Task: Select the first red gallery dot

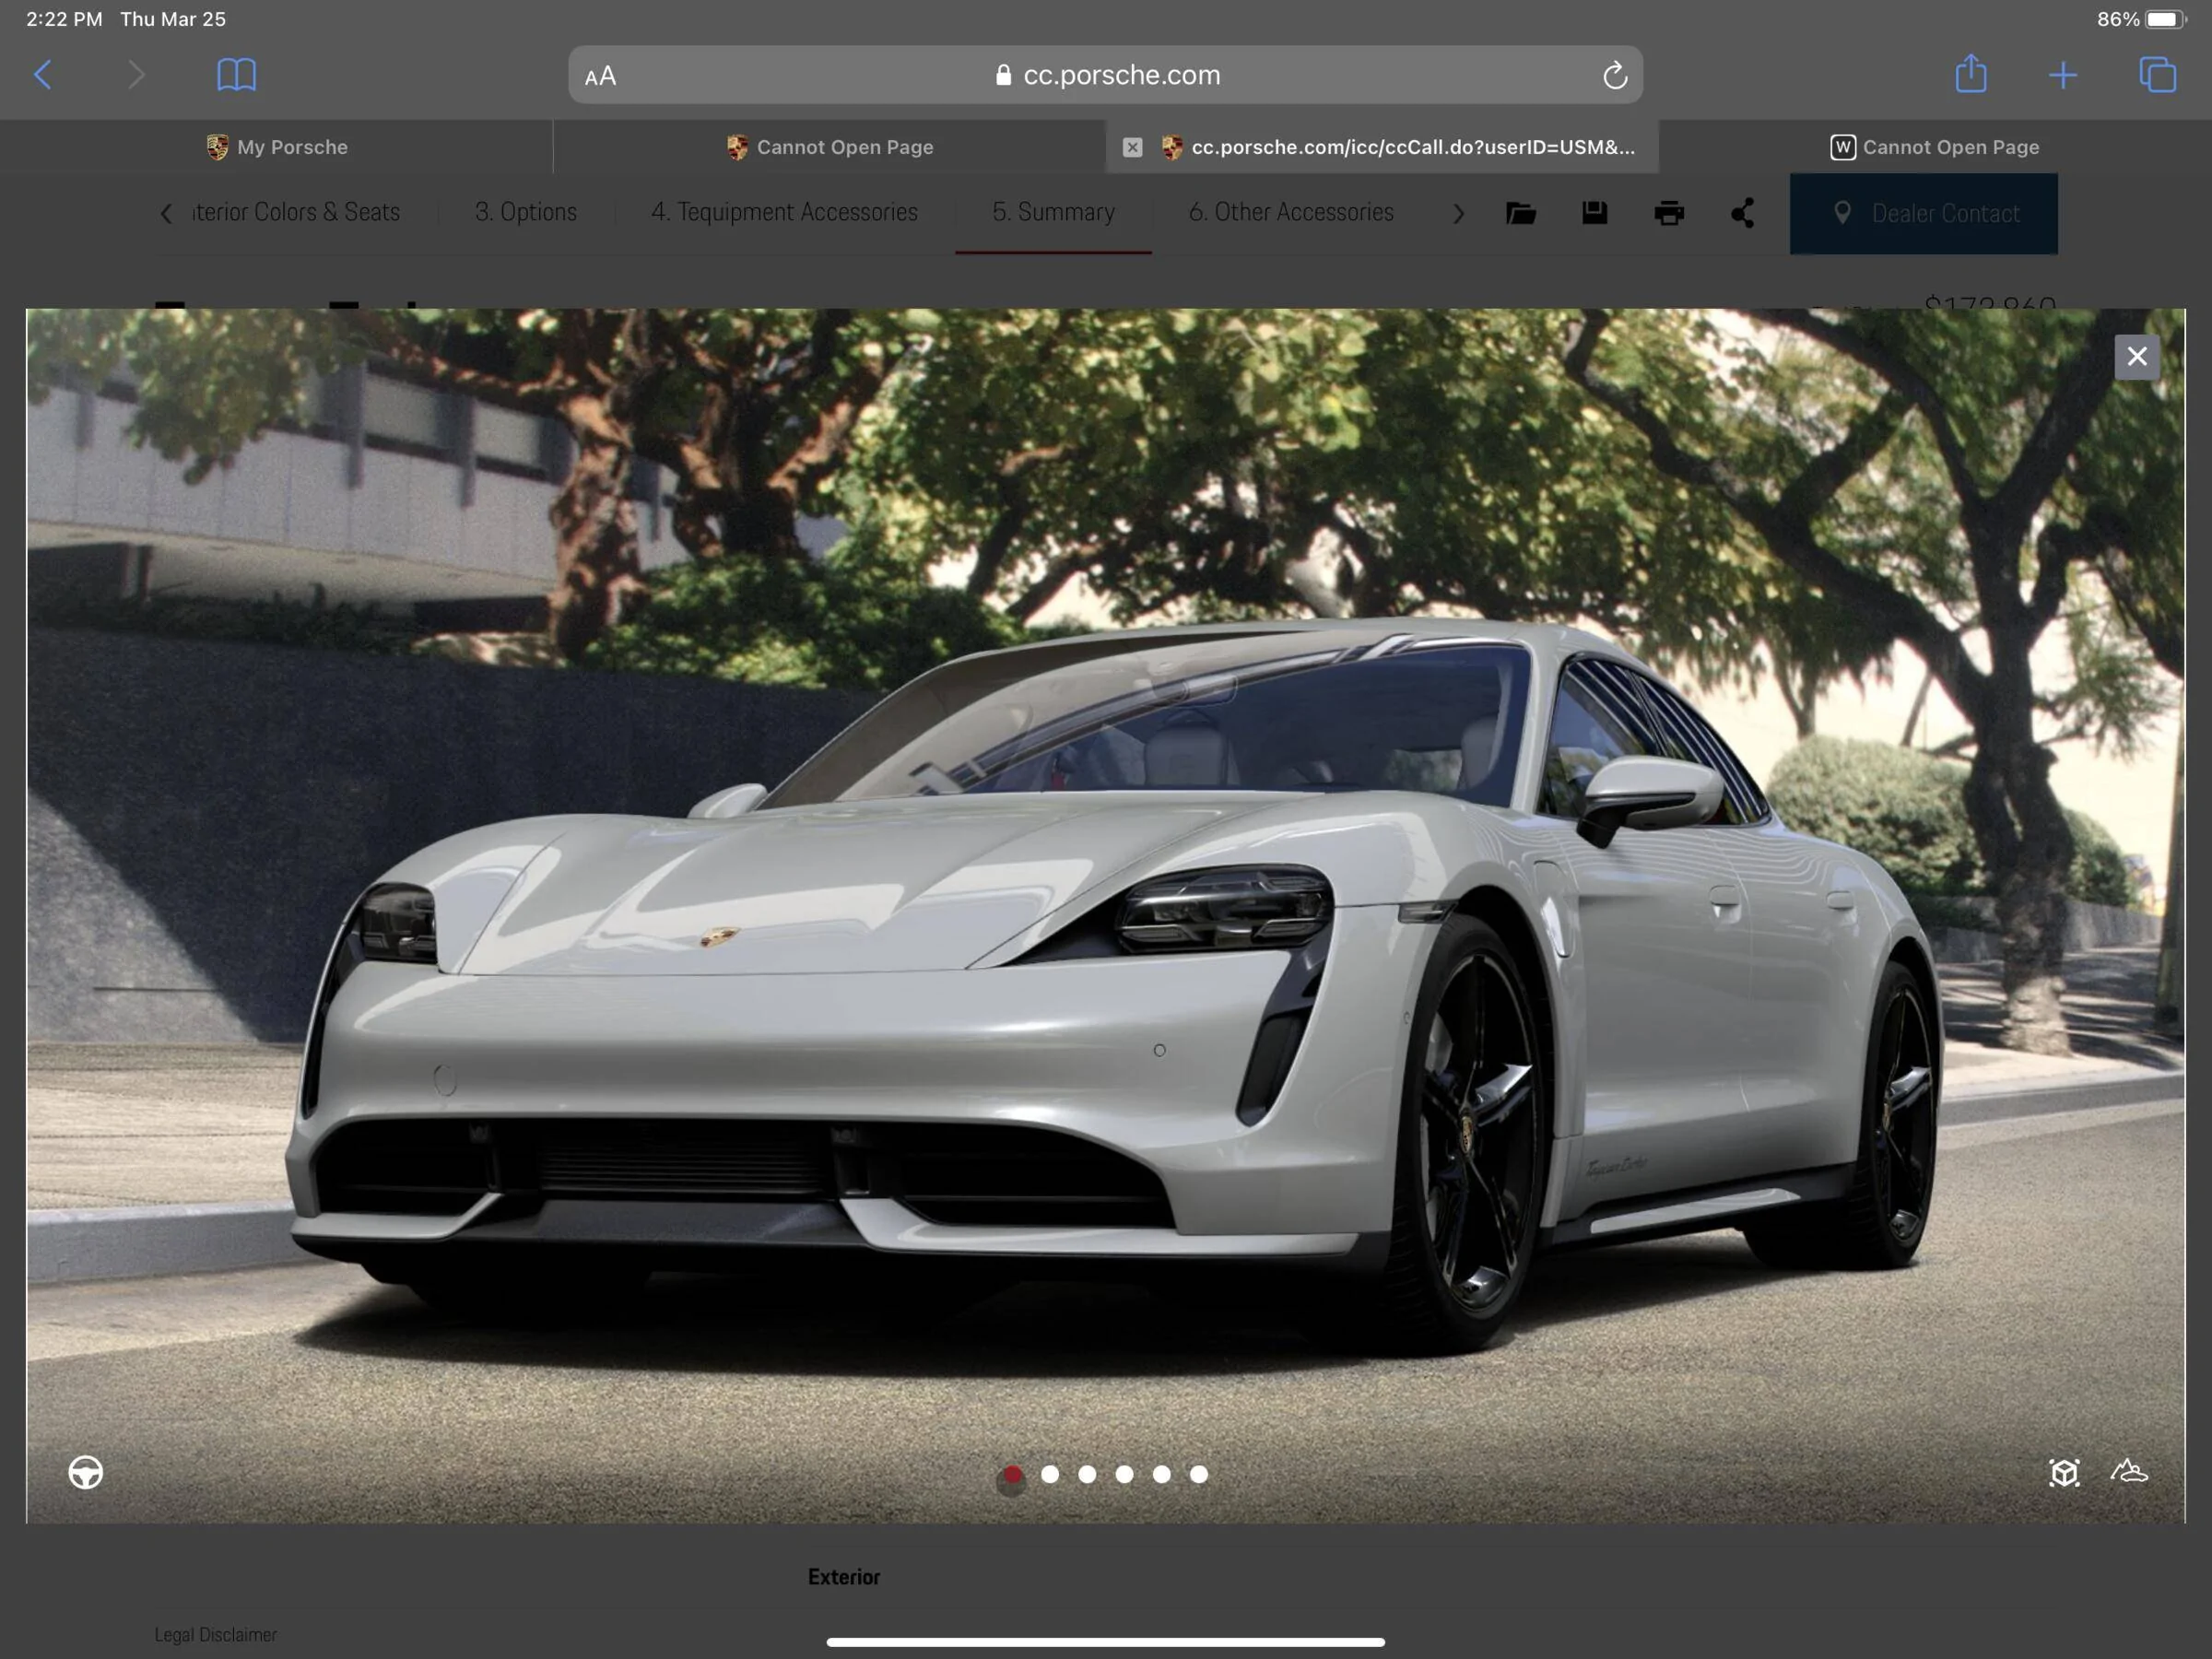Action: pyautogui.click(x=1012, y=1475)
